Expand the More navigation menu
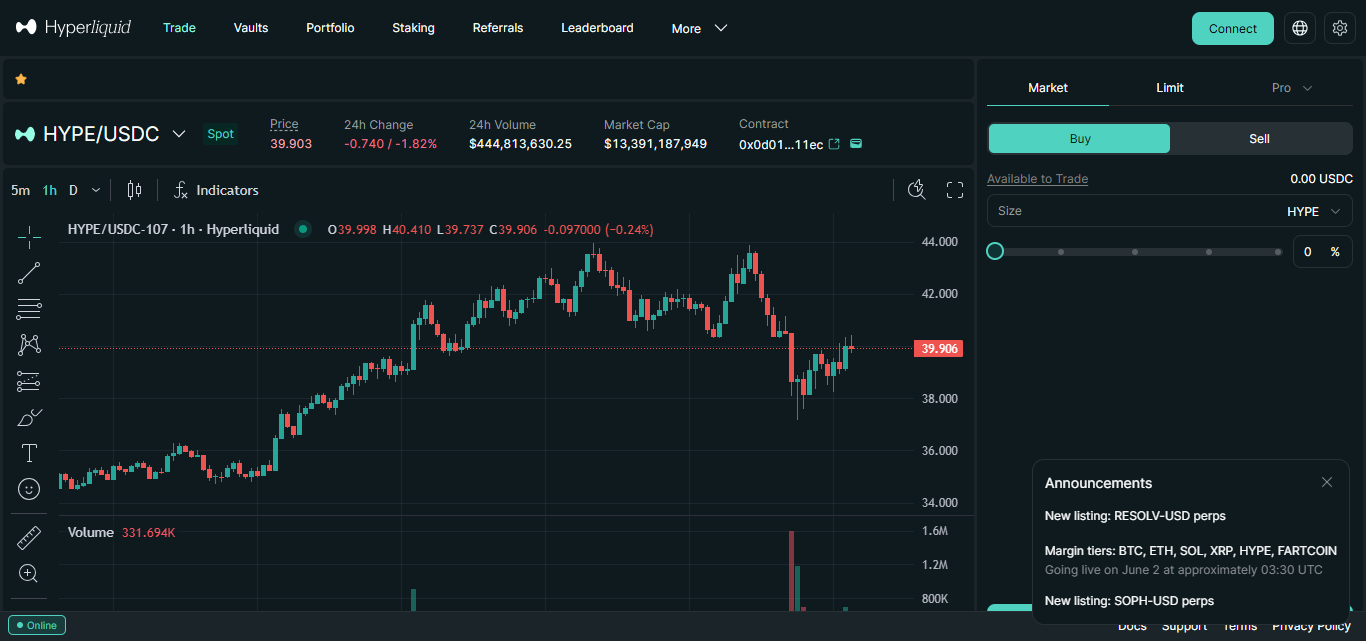The image size is (1366, 641). [x=699, y=28]
